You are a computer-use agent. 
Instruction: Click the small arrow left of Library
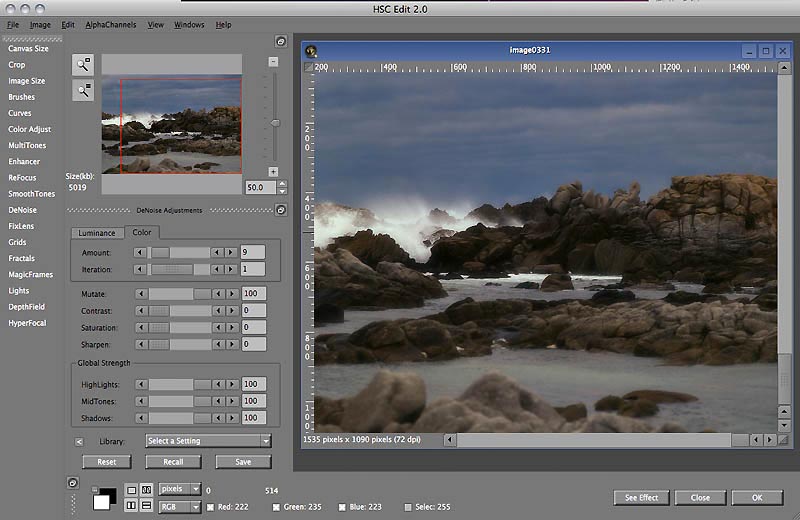(x=79, y=441)
